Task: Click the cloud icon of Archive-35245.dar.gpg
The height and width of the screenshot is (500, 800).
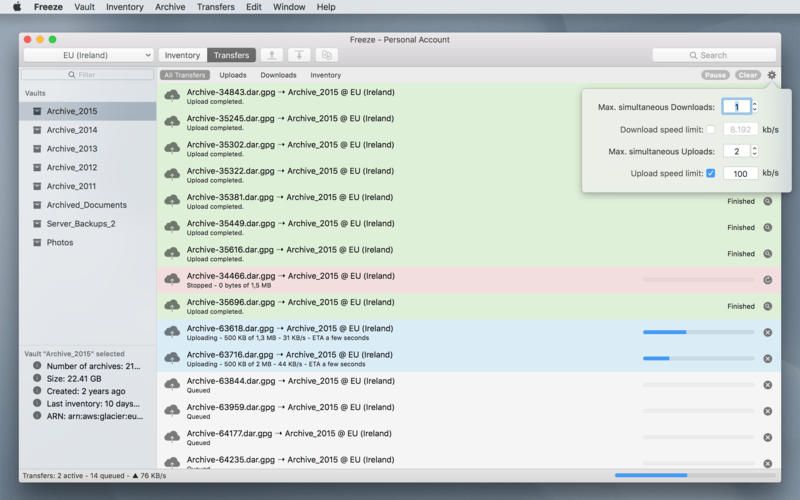Action: tap(172, 122)
